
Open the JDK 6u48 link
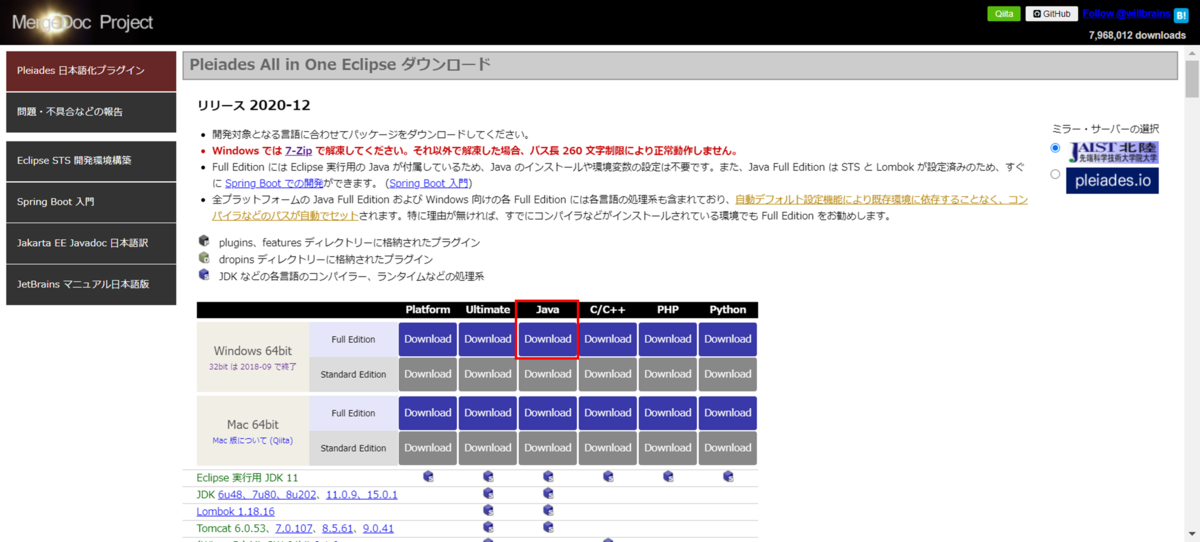click(x=232, y=495)
